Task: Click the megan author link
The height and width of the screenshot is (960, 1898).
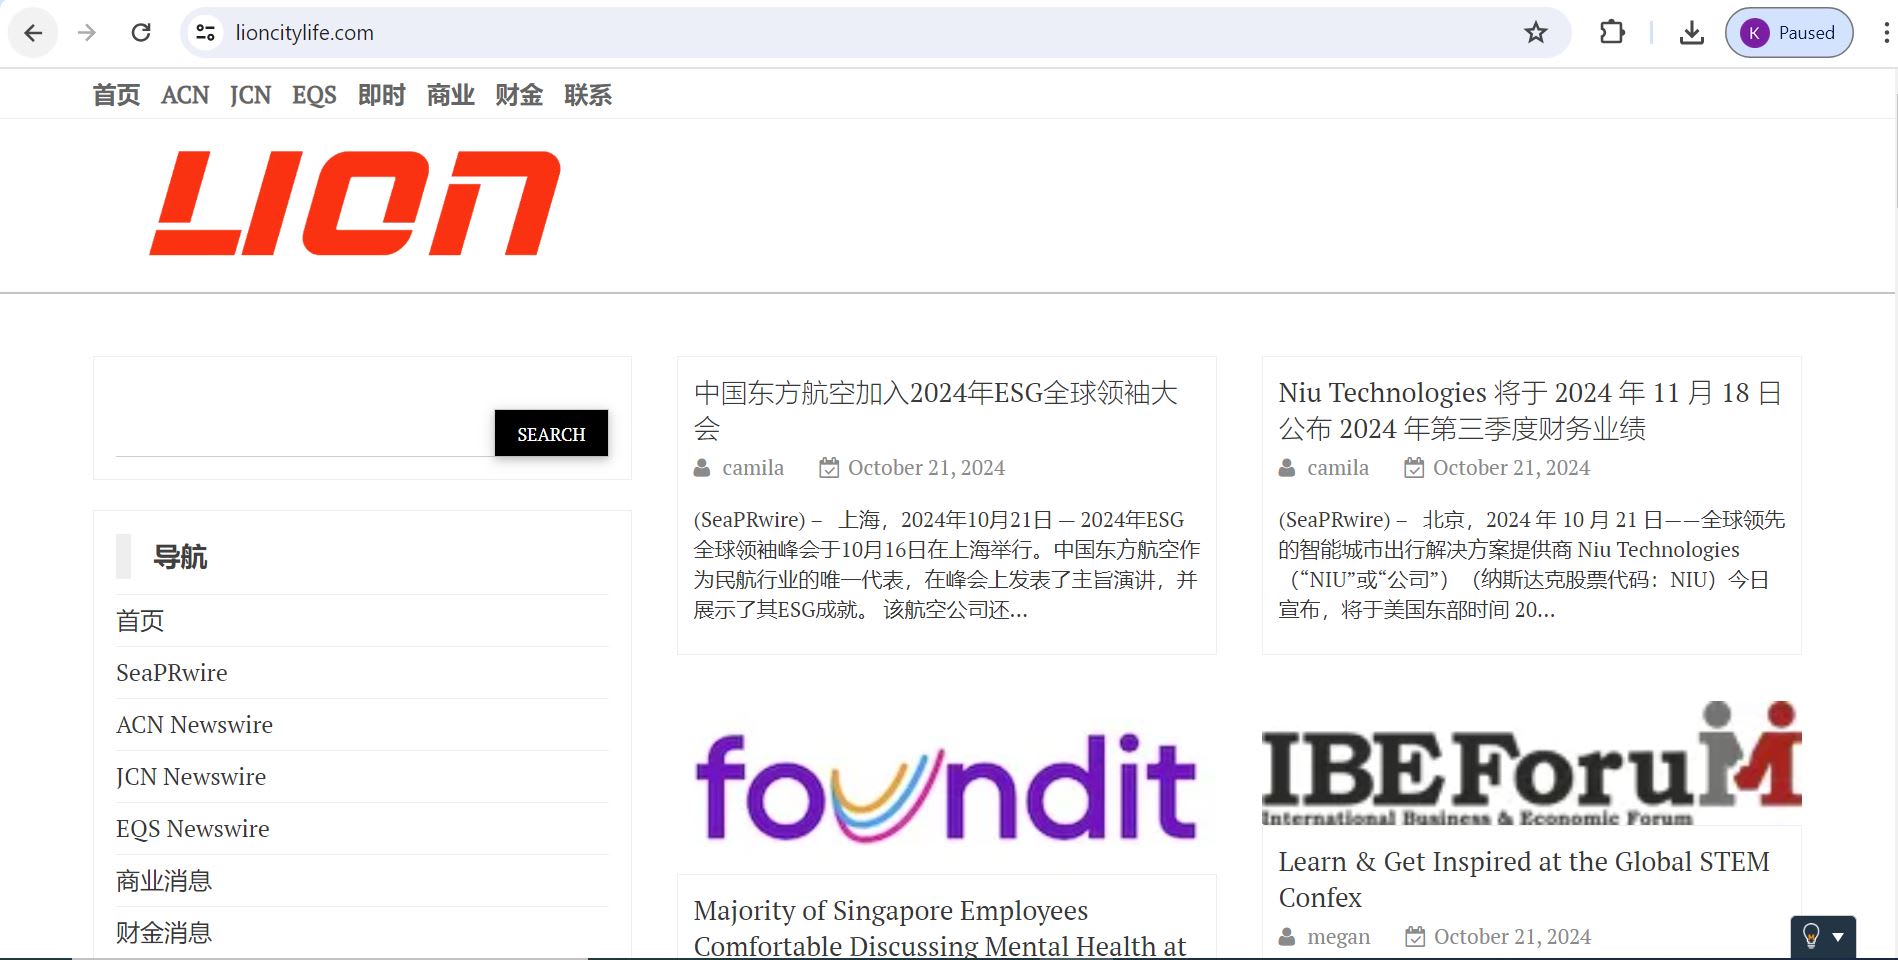Action: tap(1339, 936)
